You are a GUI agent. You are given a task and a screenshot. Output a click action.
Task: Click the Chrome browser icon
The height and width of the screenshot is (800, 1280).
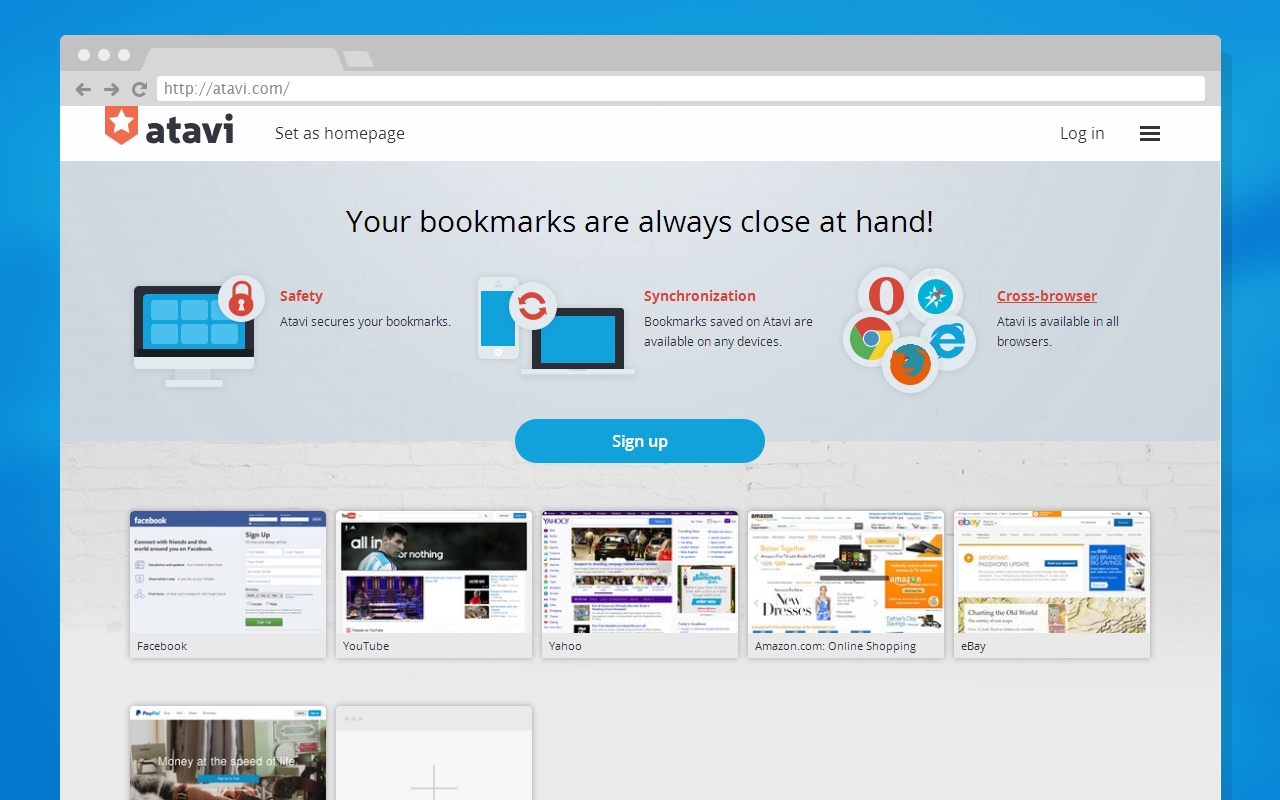871,339
